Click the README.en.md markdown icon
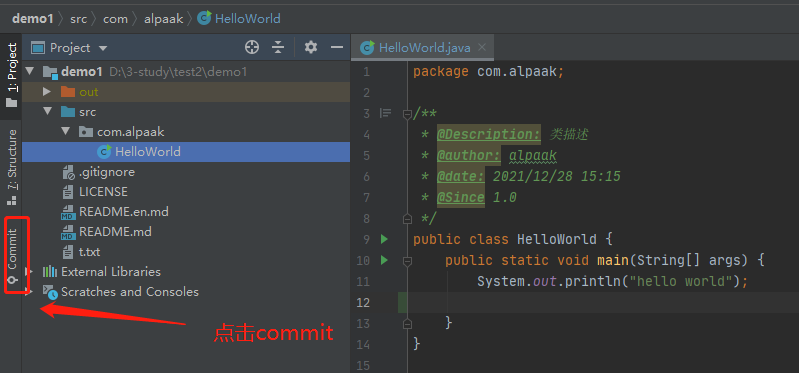The image size is (799, 373). pos(67,212)
